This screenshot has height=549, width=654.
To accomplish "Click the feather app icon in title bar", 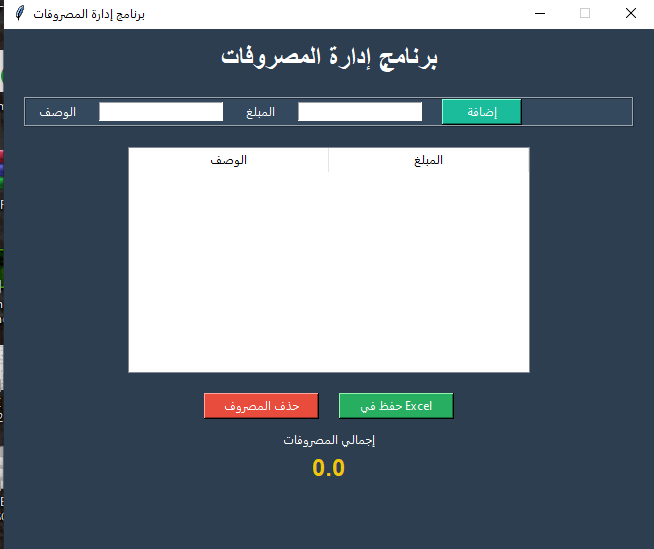I will [x=20, y=13].
